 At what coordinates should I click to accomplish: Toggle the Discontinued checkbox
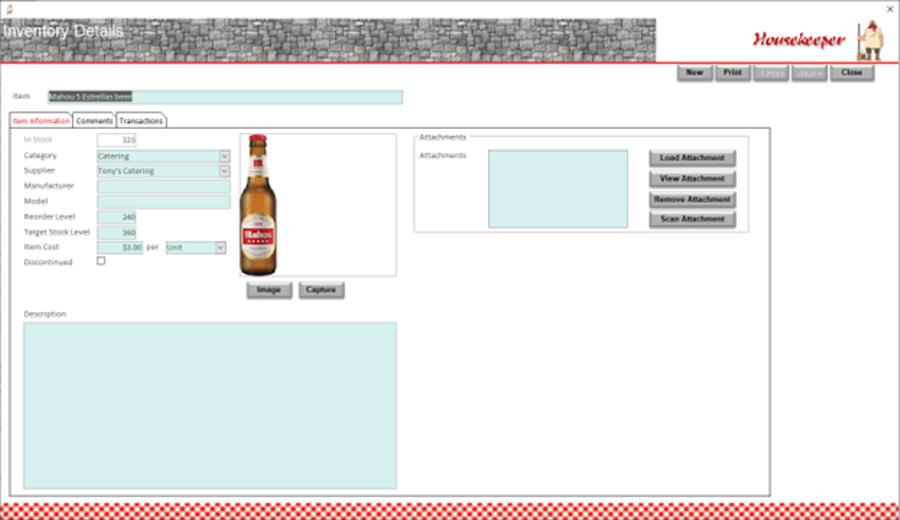[x=101, y=261]
